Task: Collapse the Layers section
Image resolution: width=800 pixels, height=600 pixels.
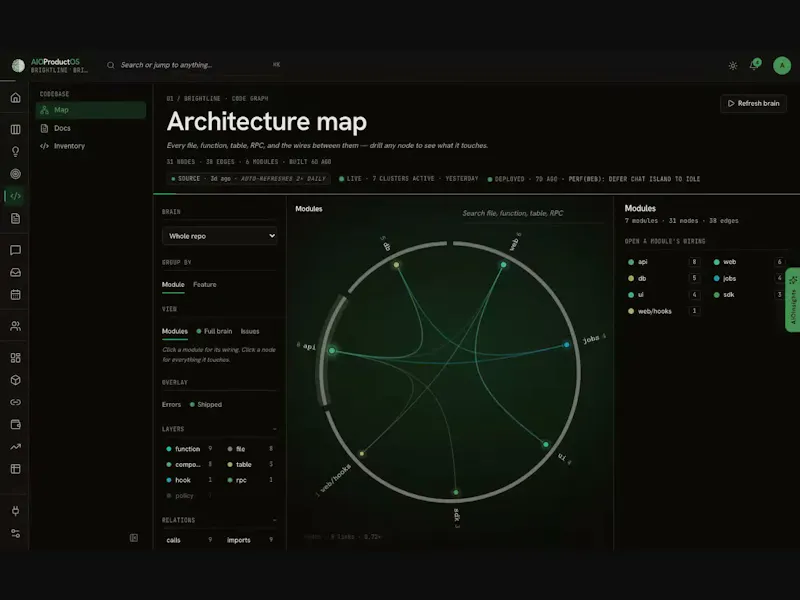Action: (274, 429)
